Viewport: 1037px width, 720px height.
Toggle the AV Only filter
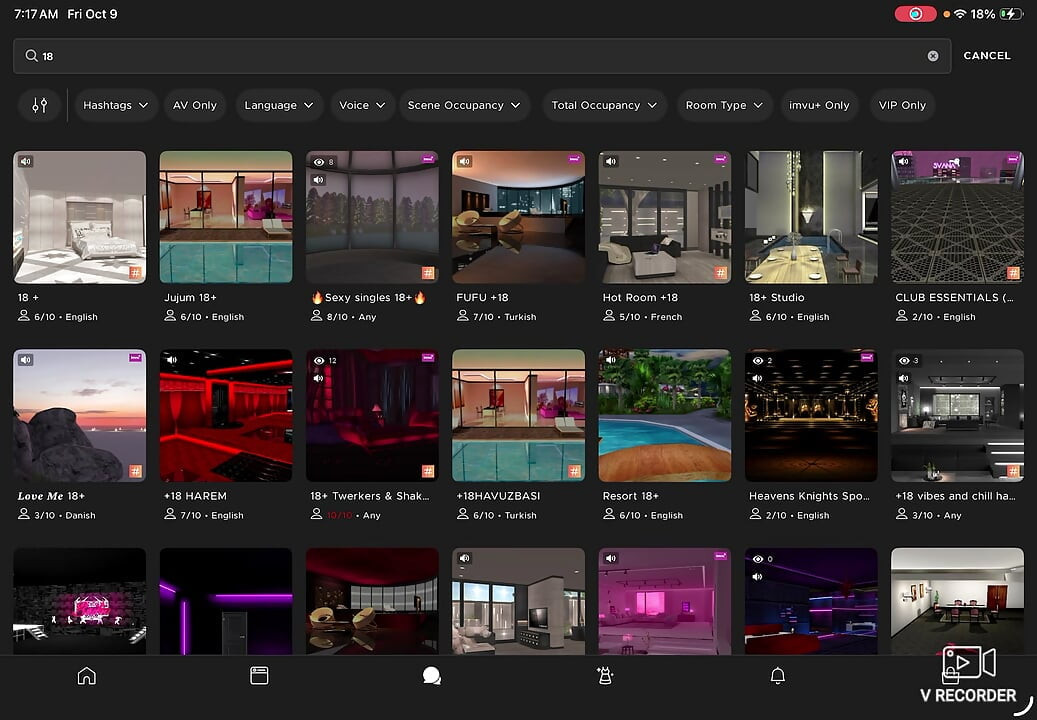point(194,105)
